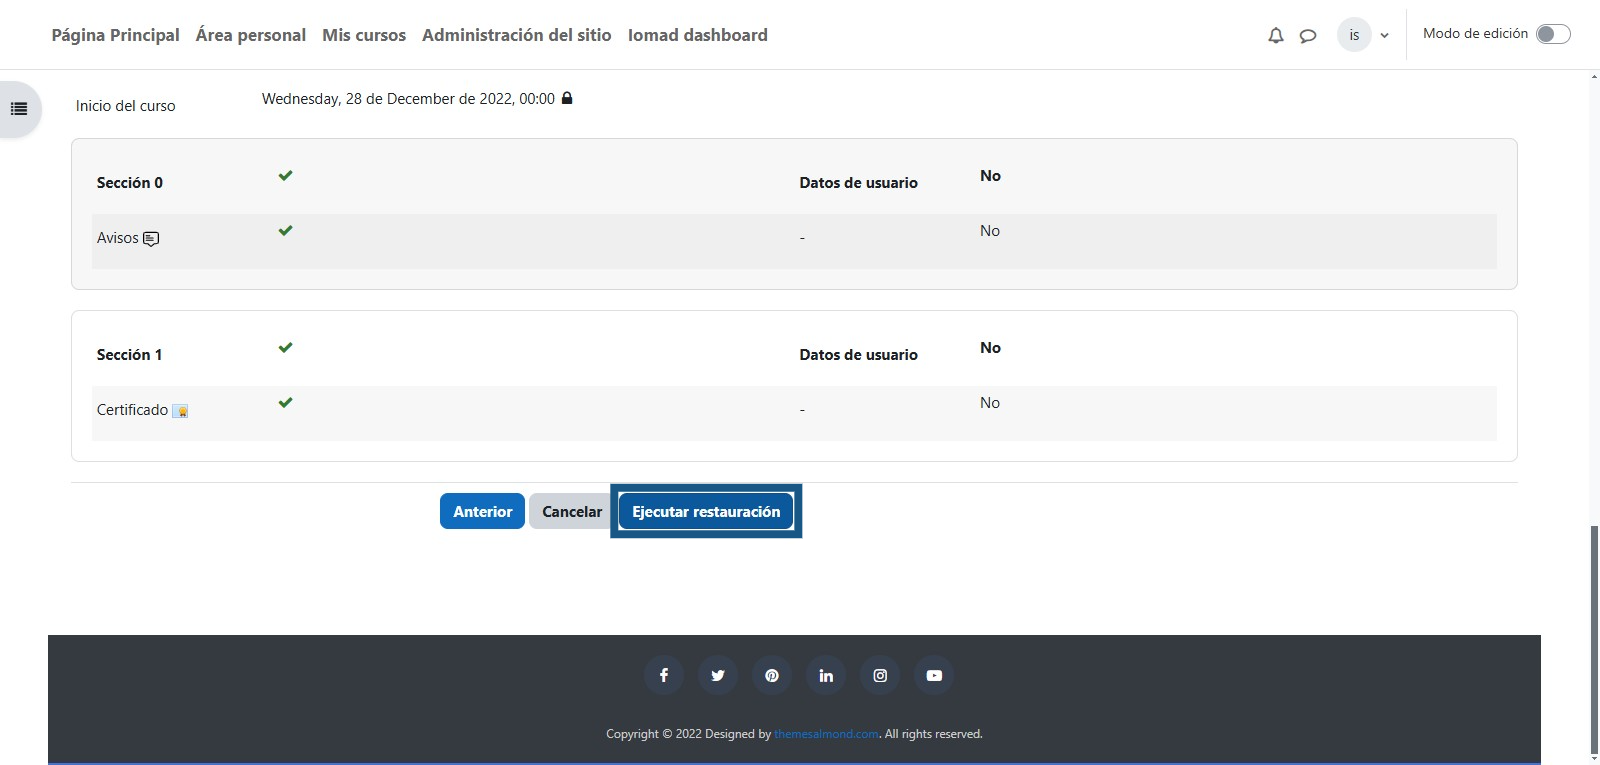Click the Instagram footer icon

[880, 675]
